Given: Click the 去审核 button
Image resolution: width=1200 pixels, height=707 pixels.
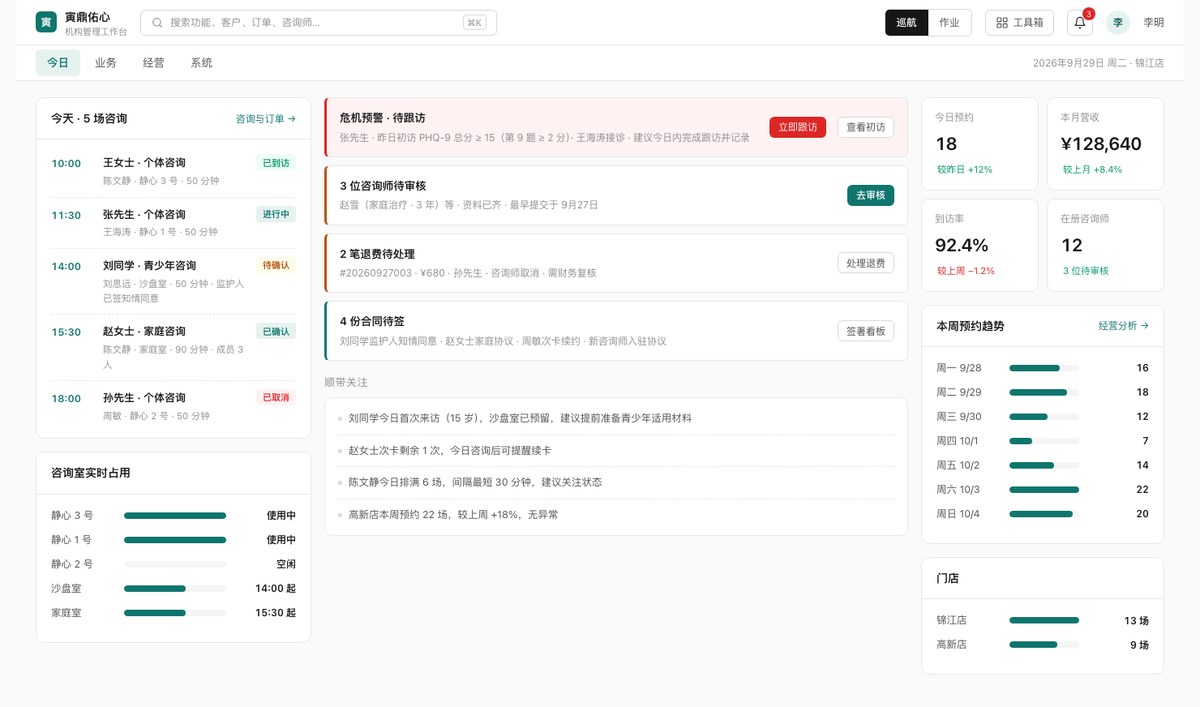Looking at the screenshot, I should click(870, 195).
